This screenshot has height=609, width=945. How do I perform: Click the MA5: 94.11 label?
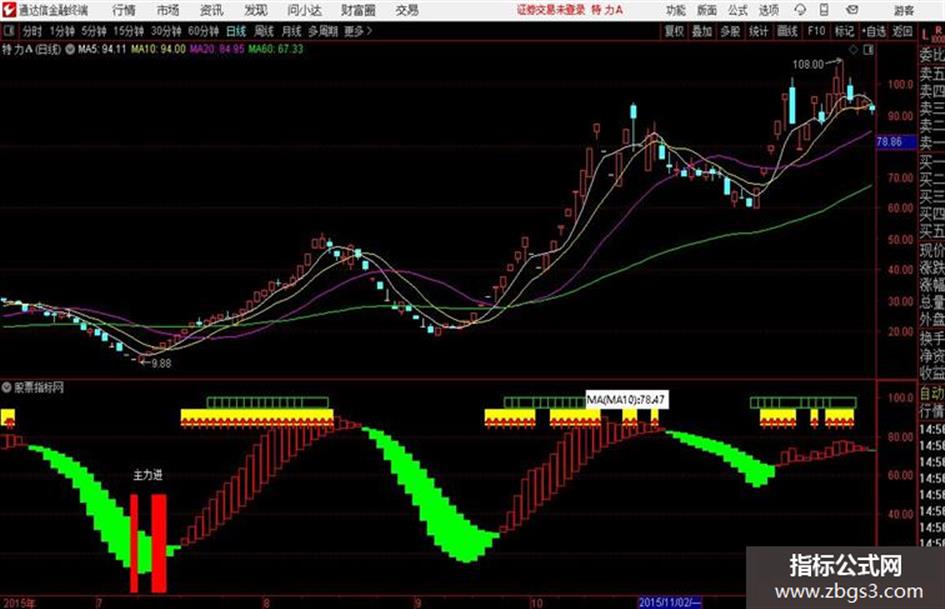(x=102, y=49)
